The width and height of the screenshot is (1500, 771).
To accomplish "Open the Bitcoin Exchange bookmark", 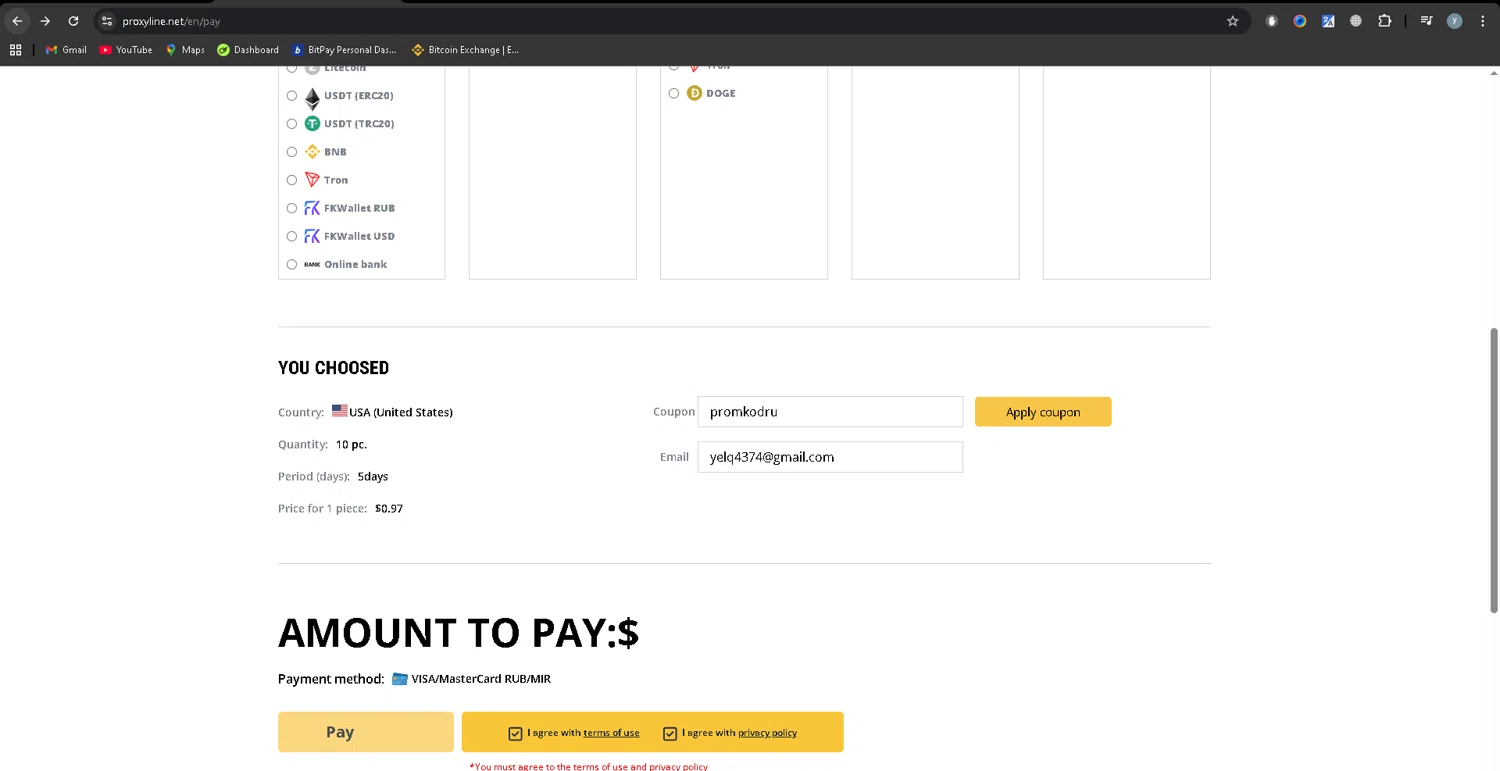I will point(465,50).
